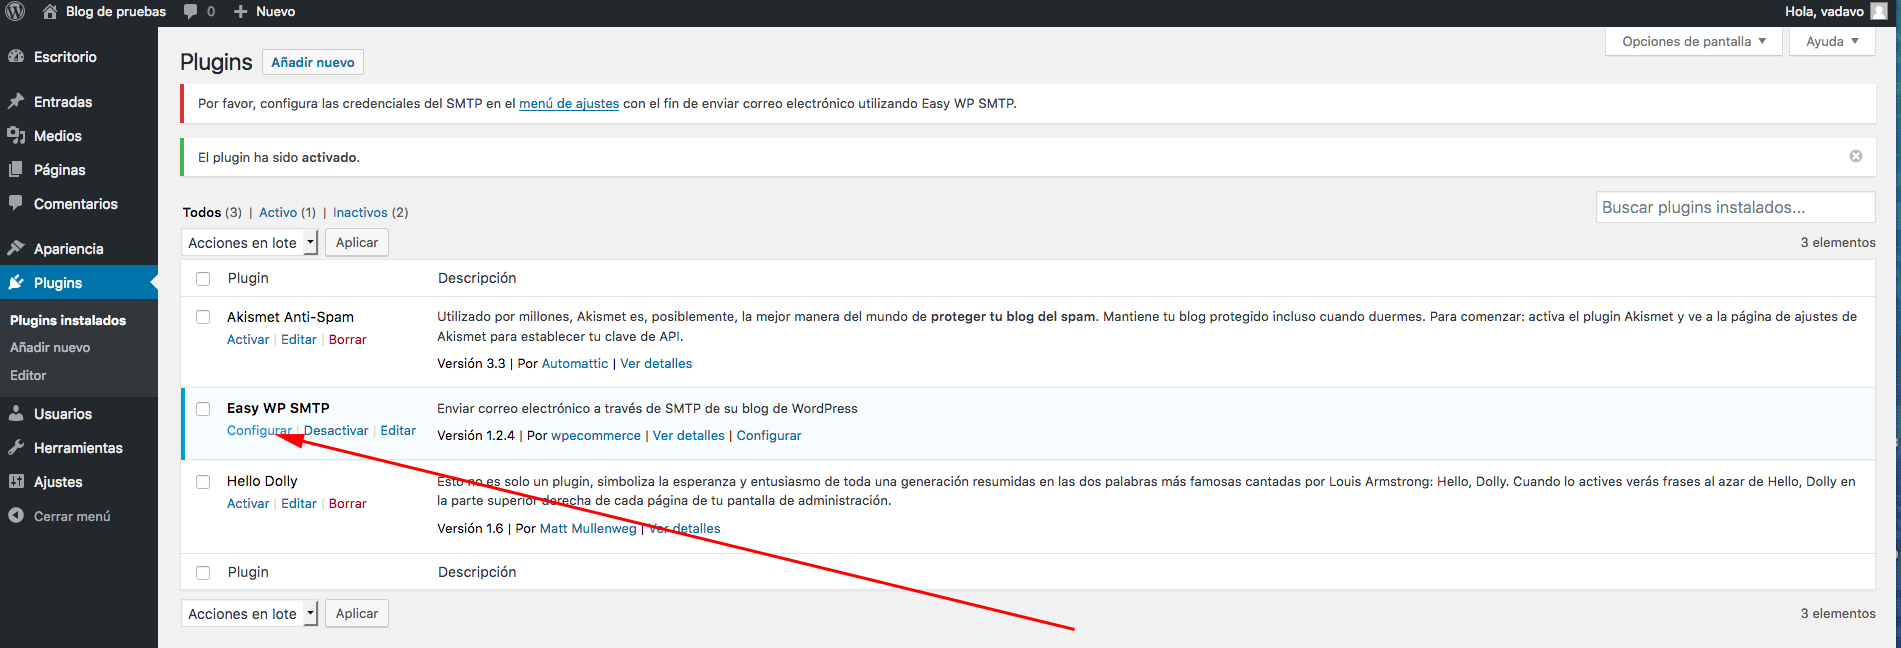The height and width of the screenshot is (648, 1901).
Task: Click the plus icon for Nuevo
Action: pyautogui.click(x=240, y=12)
